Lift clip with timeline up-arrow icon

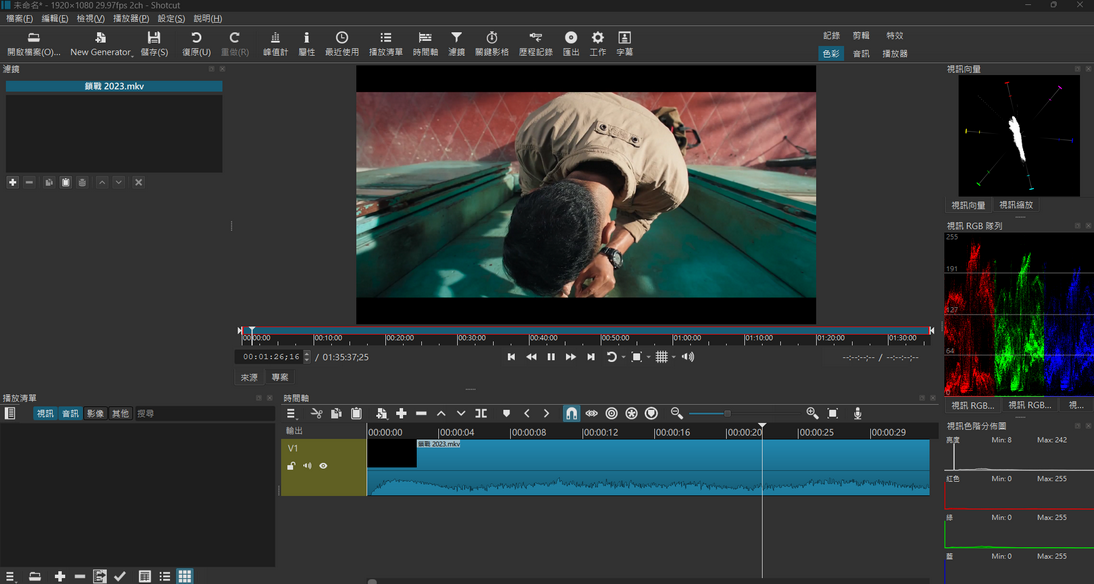tap(441, 414)
